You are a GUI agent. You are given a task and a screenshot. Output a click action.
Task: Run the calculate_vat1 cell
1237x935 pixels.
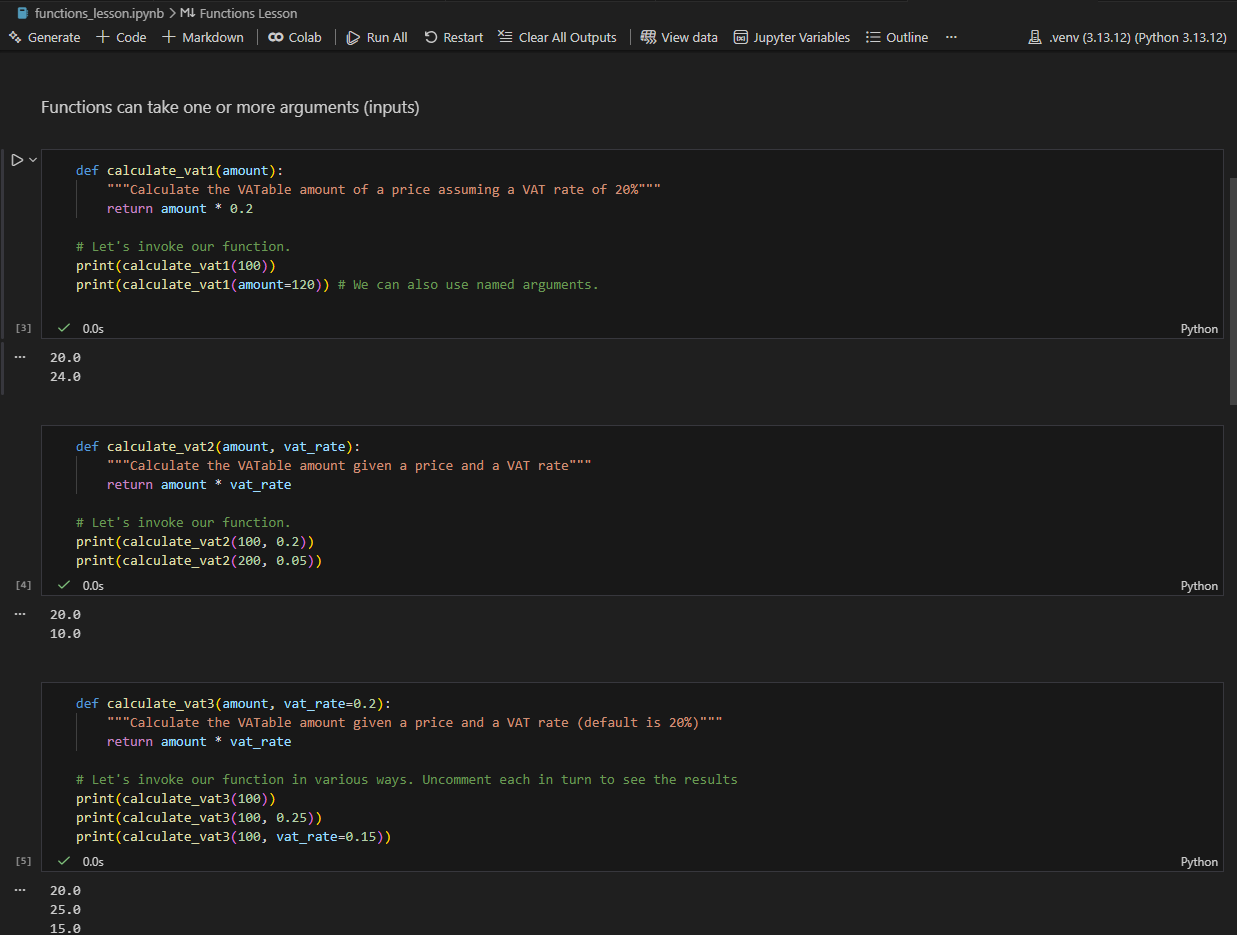(17, 159)
